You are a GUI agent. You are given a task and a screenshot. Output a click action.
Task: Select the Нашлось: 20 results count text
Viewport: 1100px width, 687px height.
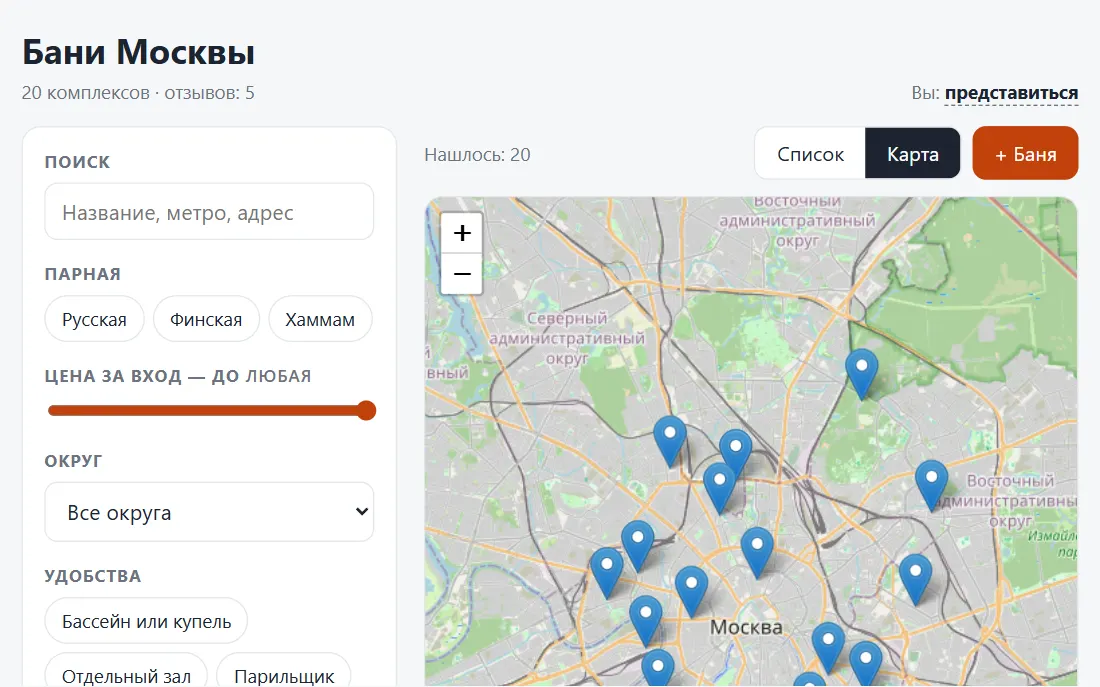tap(477, 155)
